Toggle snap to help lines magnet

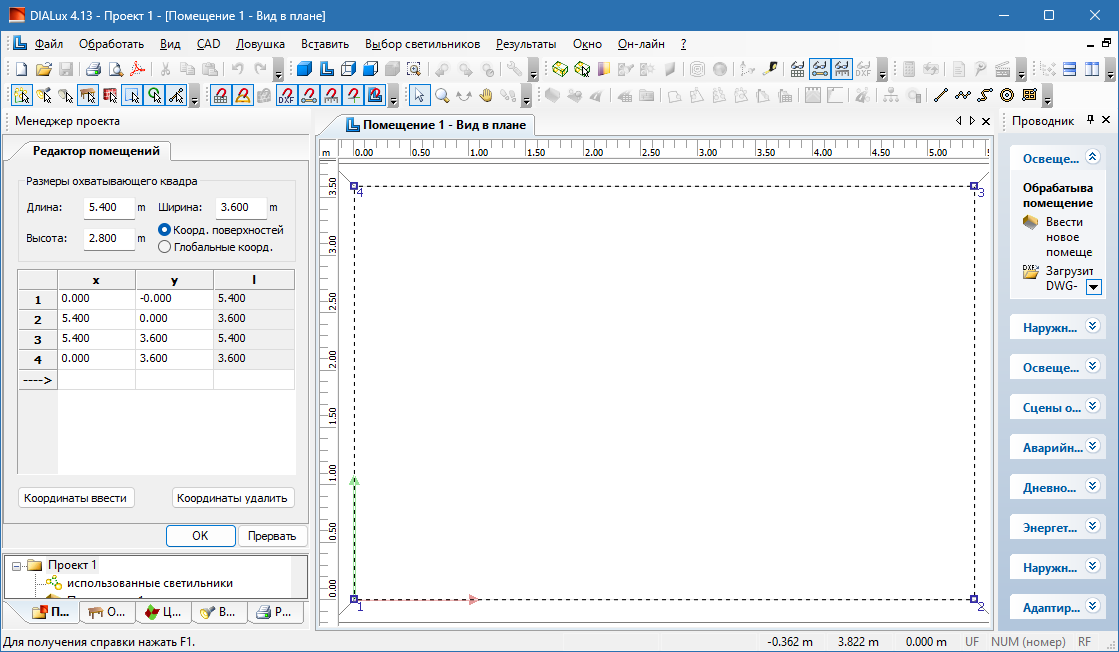pyautogui.click(x=309, y=95)
